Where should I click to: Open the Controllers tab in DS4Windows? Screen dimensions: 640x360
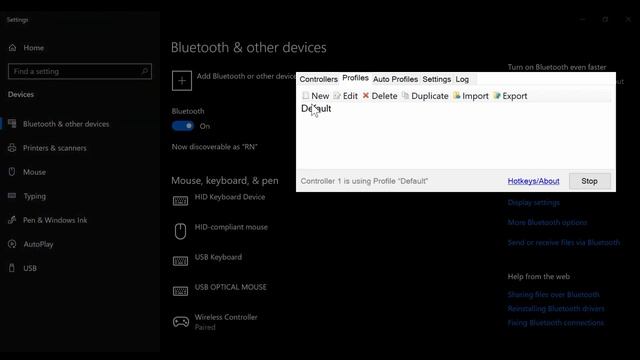pyautogui.click(x=318, y=79)
